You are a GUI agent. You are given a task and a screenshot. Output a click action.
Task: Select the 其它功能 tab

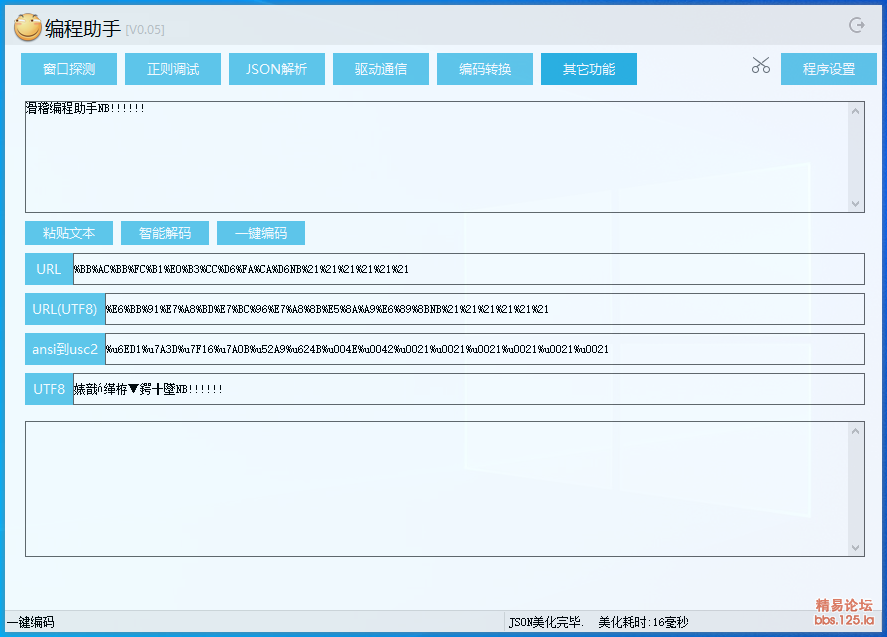589,69
